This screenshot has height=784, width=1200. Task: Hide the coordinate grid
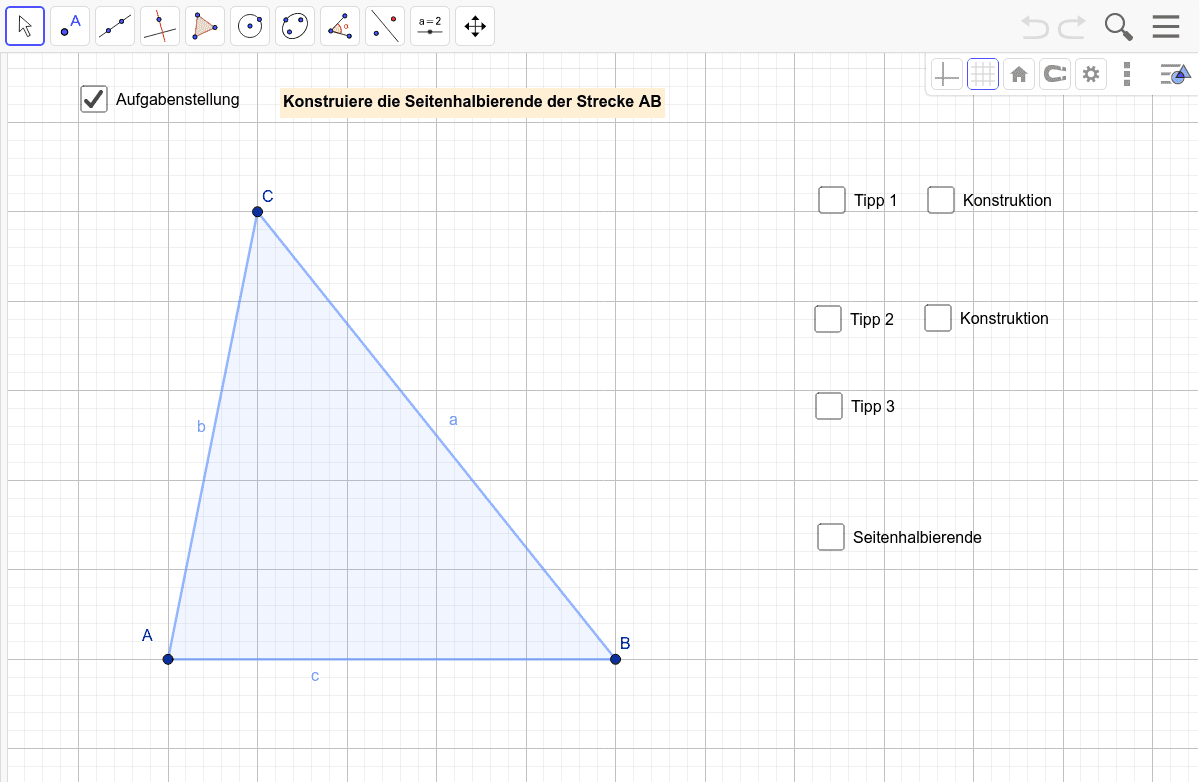tap(982, 74)
